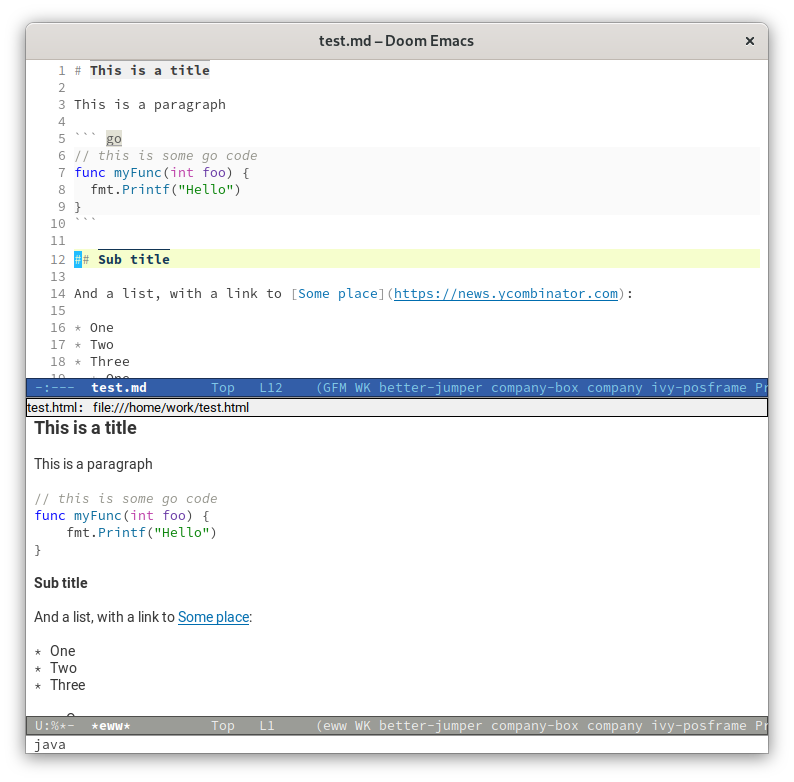This screenshot has height=782, width=794.
Task: Click L1 line indicator in eww modeline
Action: coord(266,726)
